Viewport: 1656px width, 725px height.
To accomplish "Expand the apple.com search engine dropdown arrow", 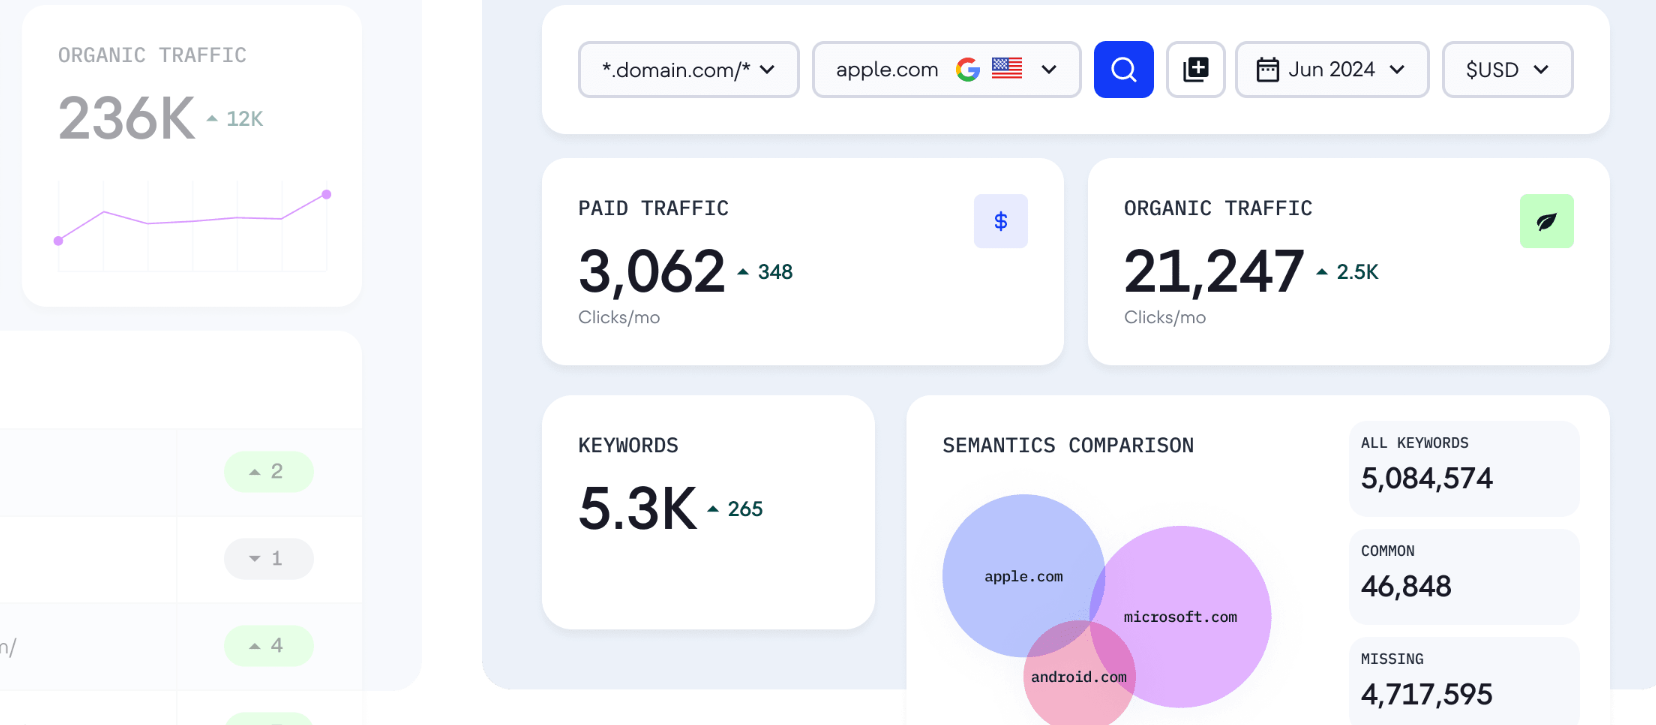I will (1049, 69).
